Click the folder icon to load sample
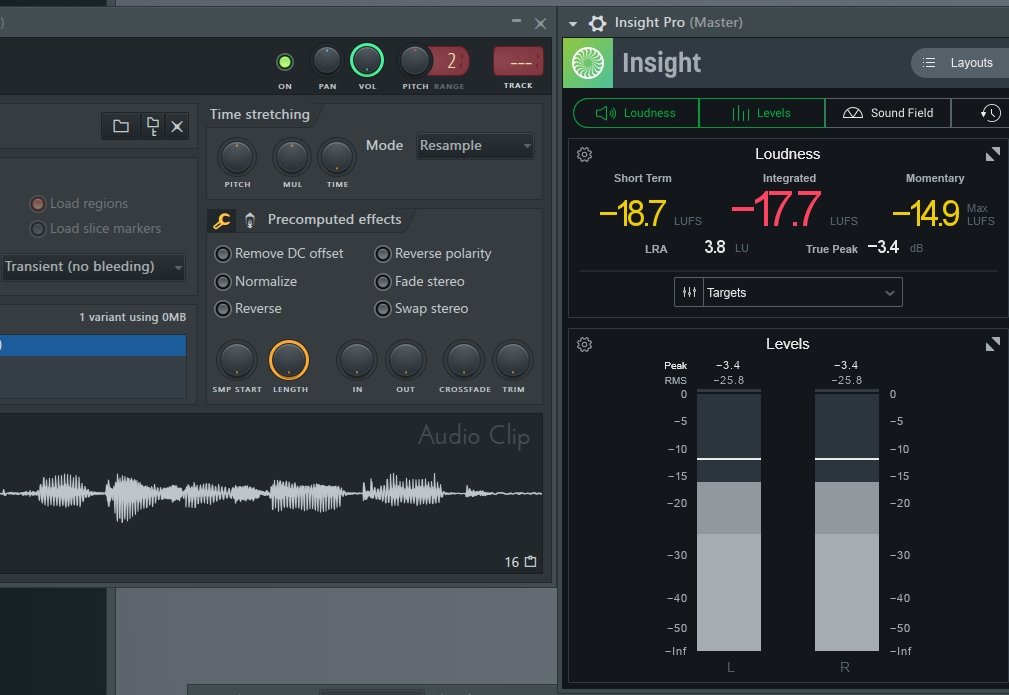Screen dimensions: 1009x695 [x=121, y=126]
